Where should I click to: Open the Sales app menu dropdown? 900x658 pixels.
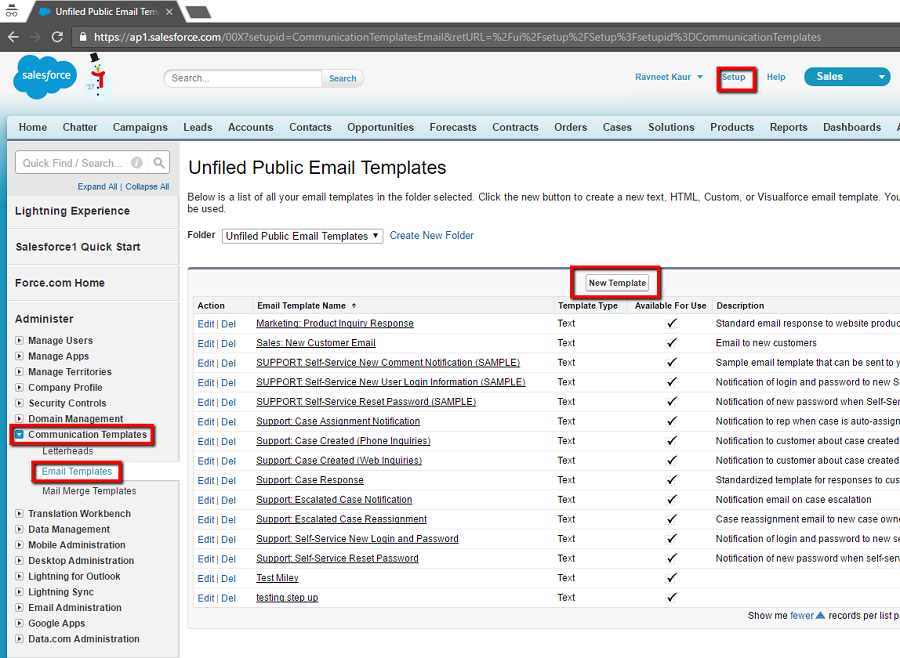pos(881,77)
